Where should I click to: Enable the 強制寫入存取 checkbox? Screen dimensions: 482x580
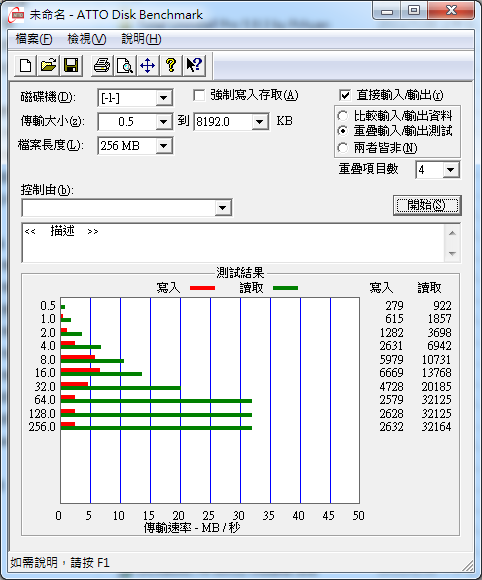[199, 95]
